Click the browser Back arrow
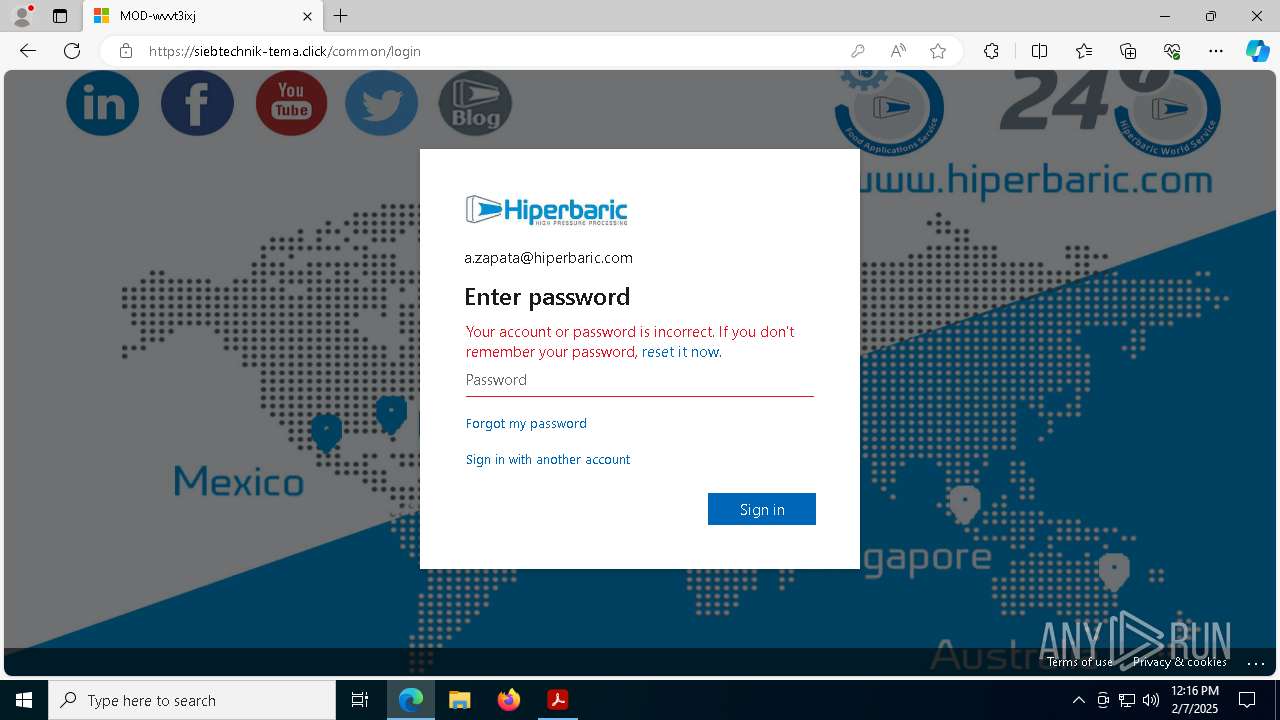The height and width of the screenshot is (720, 1280). click(x=28, y=51)
